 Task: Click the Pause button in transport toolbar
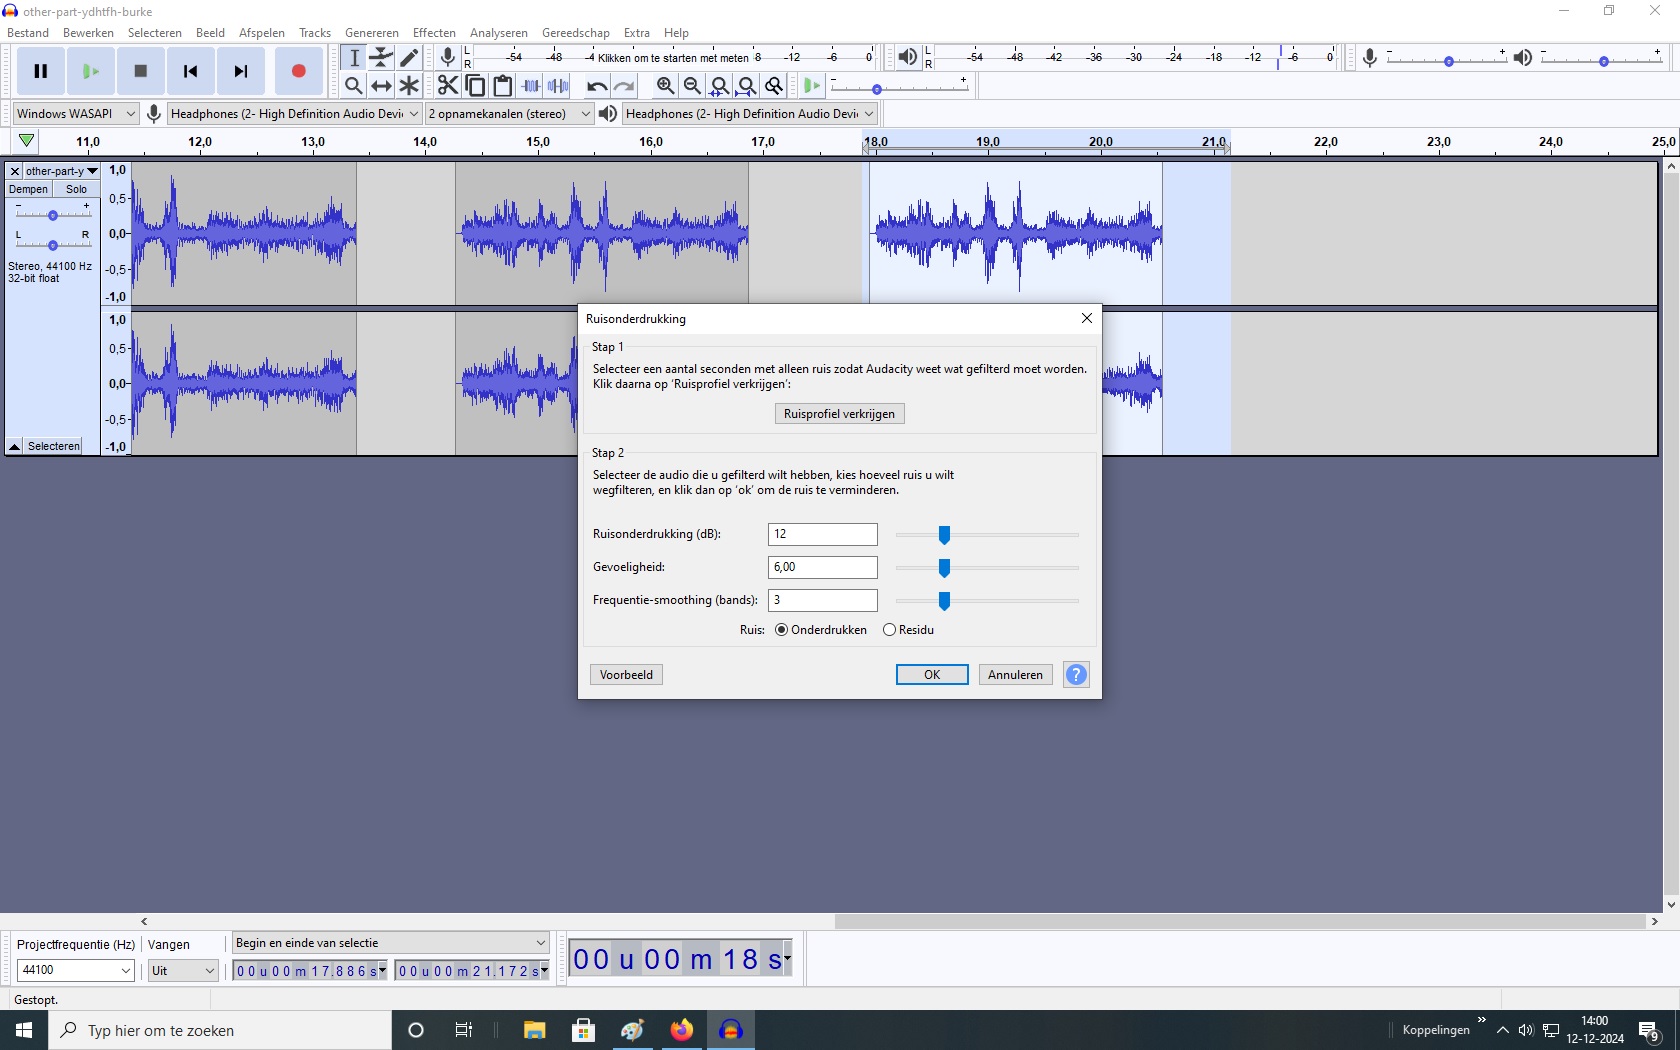click(x=41, y=71)
